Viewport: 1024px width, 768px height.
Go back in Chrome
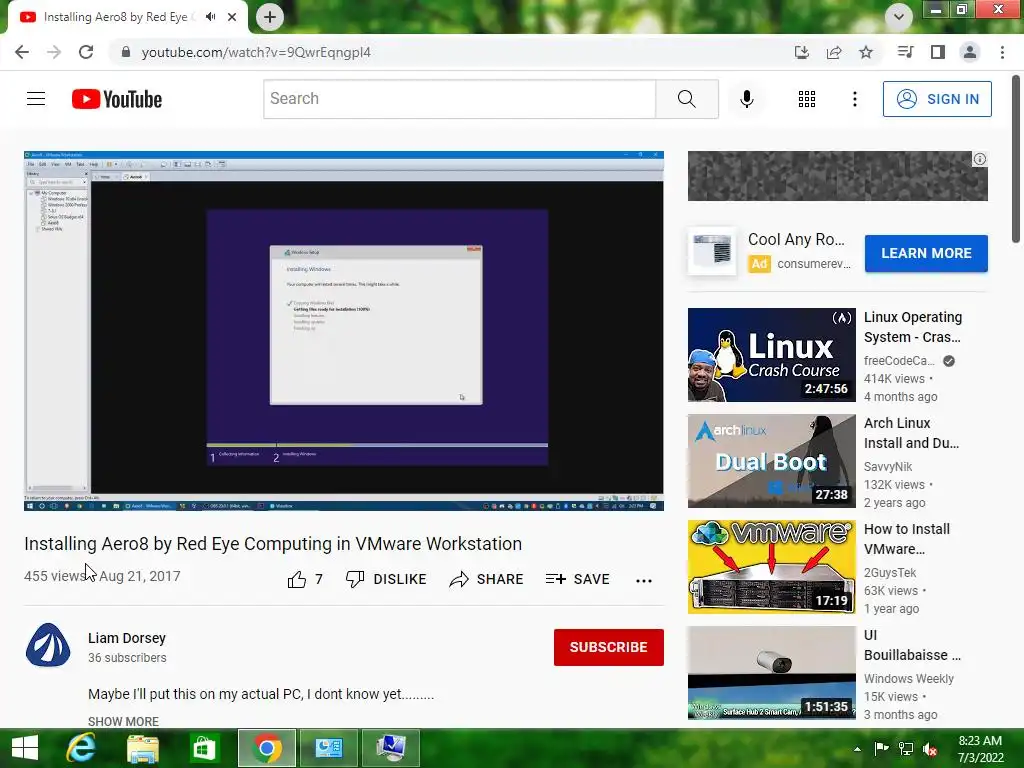[22, 52]
